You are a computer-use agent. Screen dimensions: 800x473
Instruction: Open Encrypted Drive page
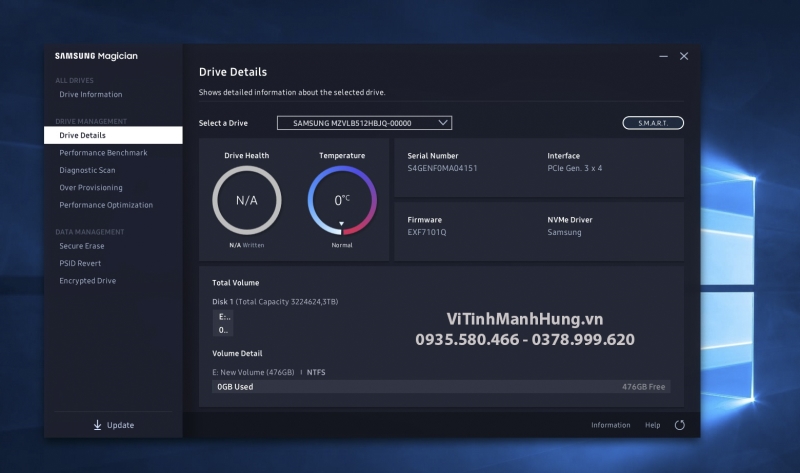click(88, 281)
